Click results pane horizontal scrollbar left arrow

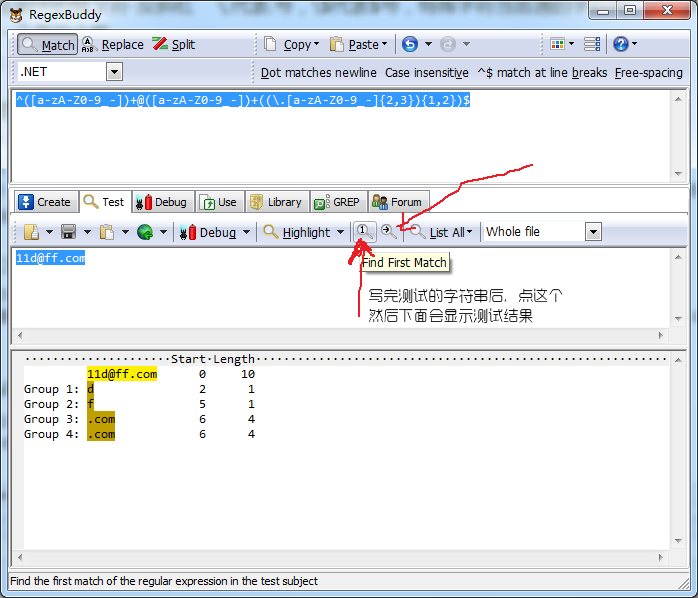tap(20, 557)
